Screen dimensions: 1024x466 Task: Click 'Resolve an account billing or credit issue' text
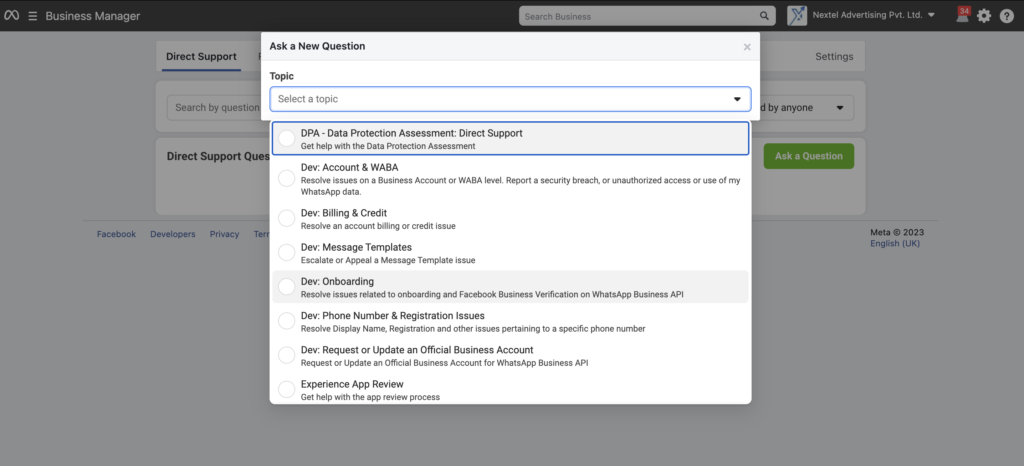378,226
